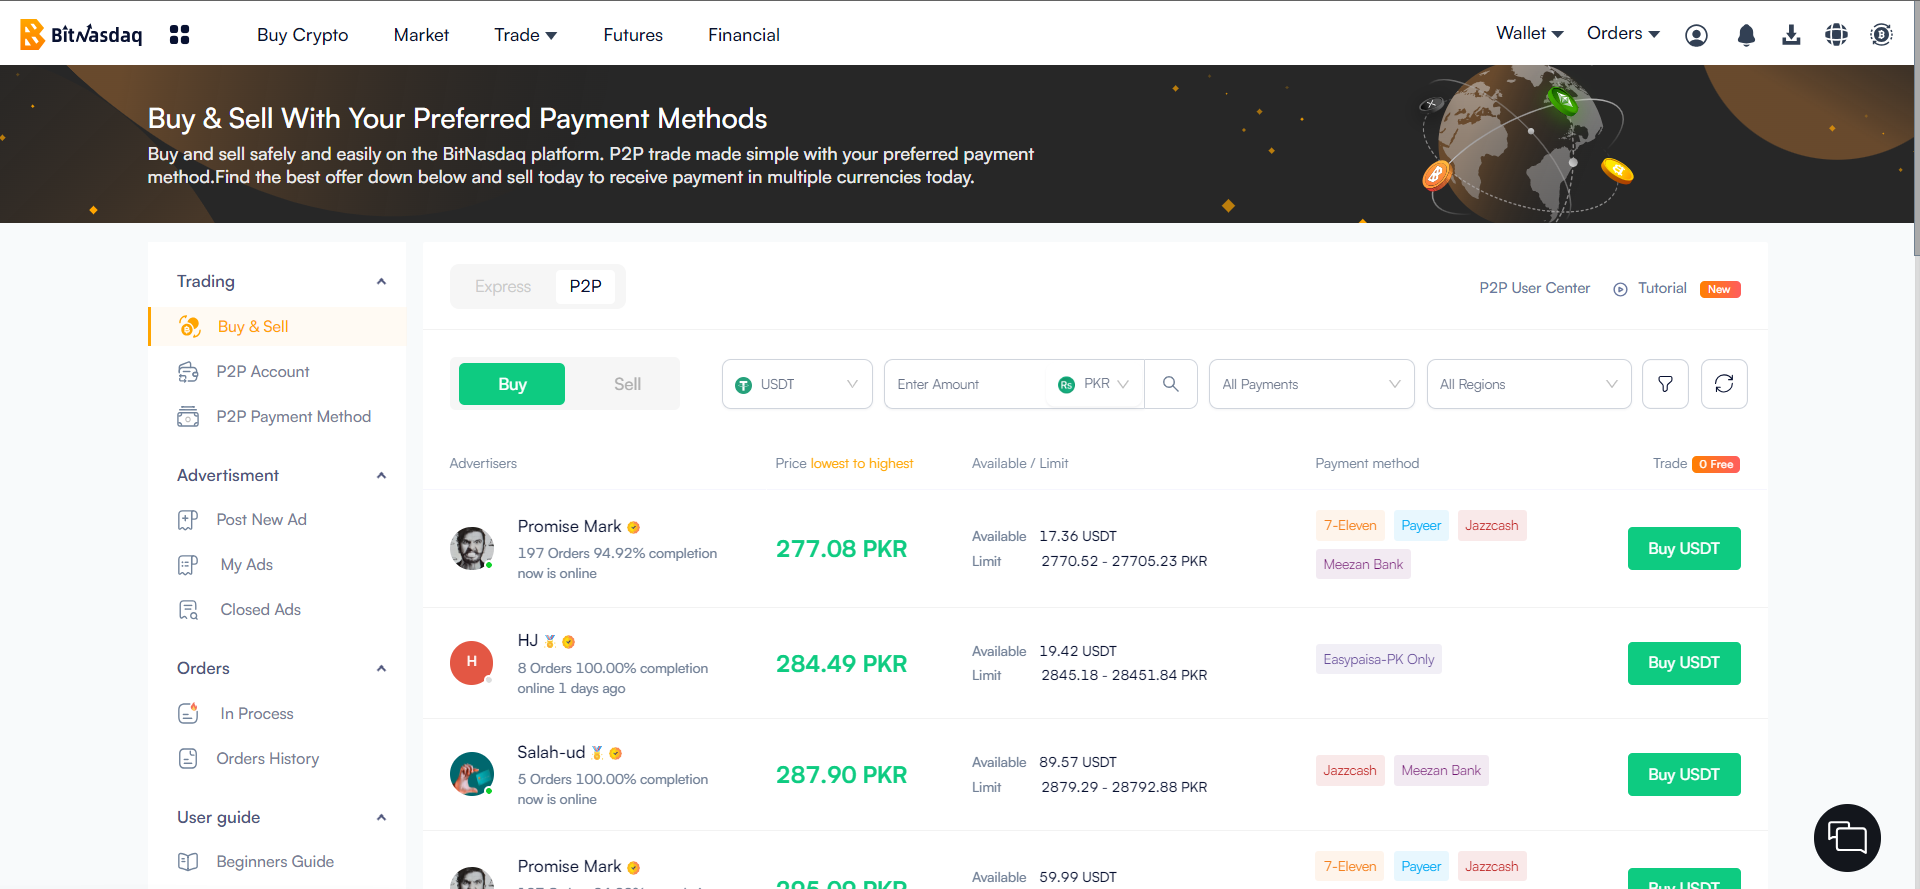Click the 0 Free trade badge
This screenshot has height=889, width=1920.
[1716, 465]
